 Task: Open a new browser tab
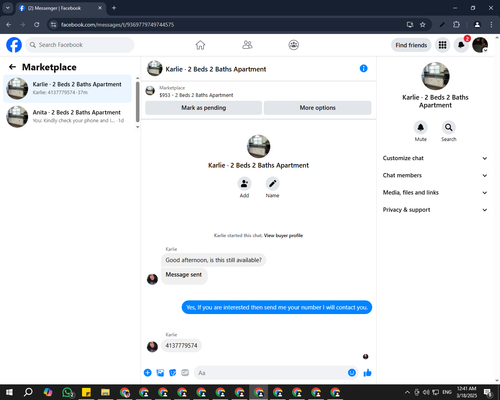[114, 8]
